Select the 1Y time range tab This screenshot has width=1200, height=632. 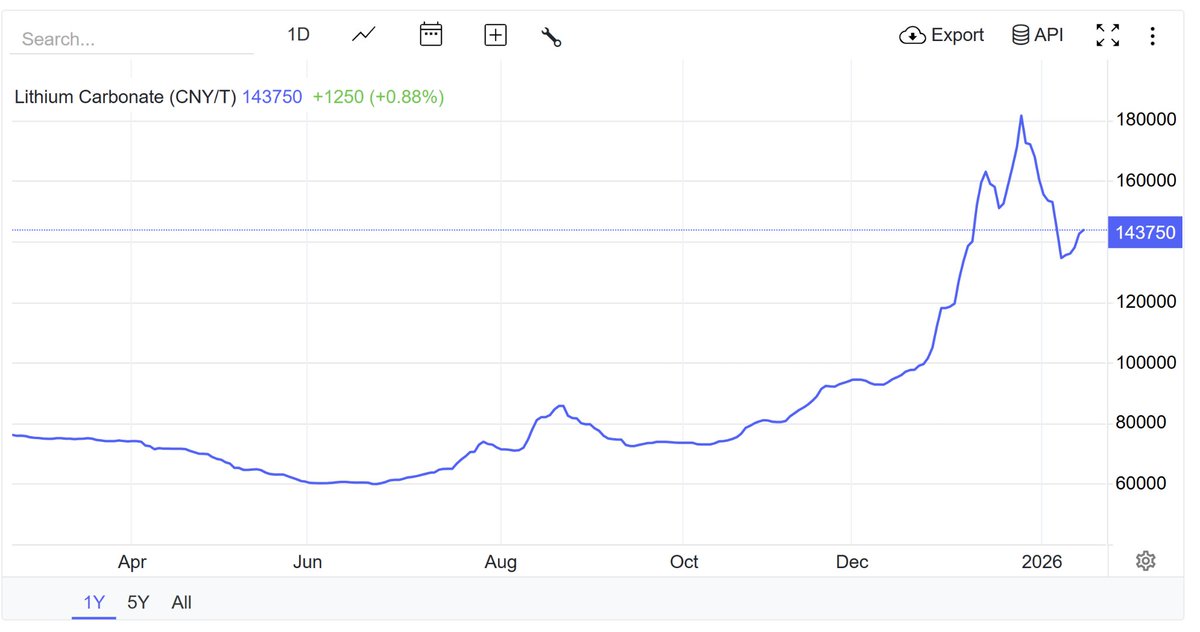coord(94,602)
